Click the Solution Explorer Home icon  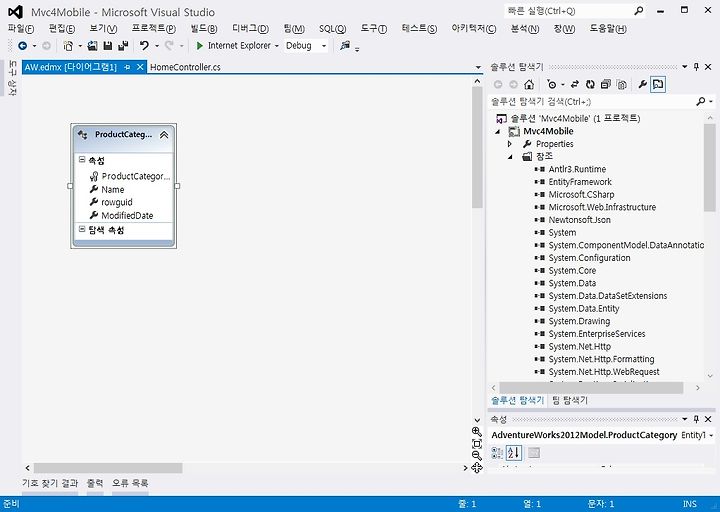[529, 84]
